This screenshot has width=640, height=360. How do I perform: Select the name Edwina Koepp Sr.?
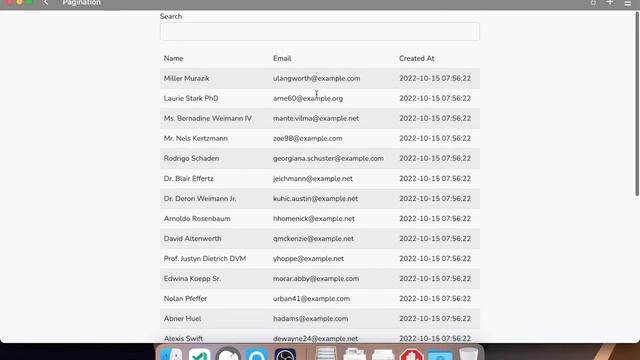192,278
